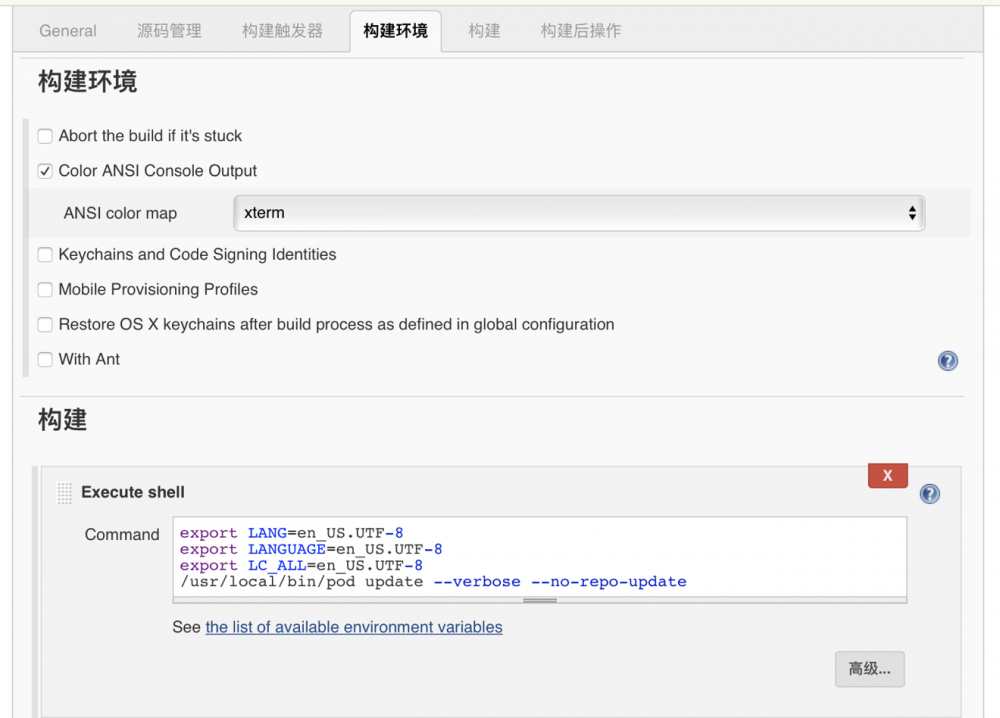Enable Mobile Provisioning Profiles

point(44,289)
